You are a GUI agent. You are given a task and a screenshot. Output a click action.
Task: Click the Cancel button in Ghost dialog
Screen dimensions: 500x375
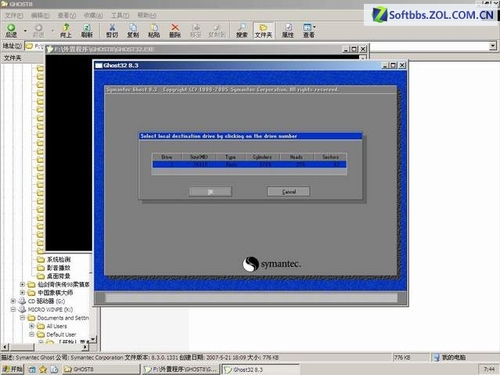coord(289,192)
